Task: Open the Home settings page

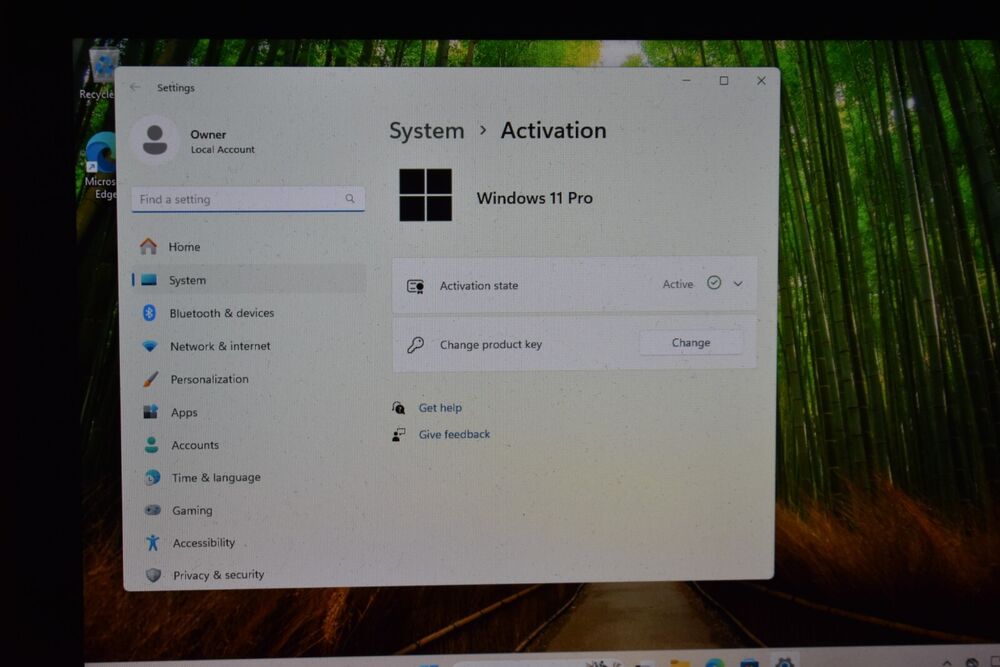Action: (x=250, y=246)
